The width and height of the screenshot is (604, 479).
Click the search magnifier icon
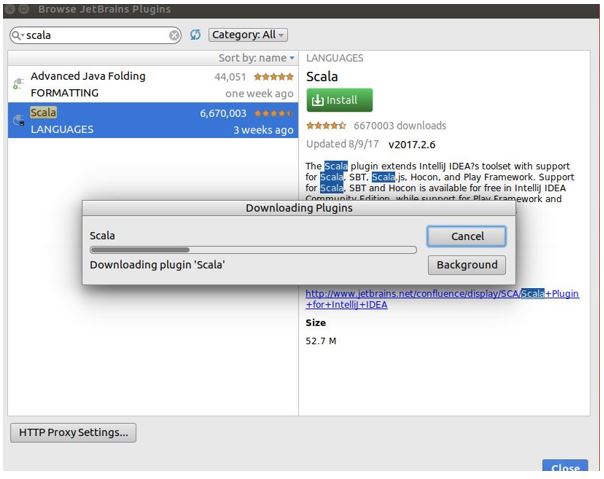pos(17,35)
